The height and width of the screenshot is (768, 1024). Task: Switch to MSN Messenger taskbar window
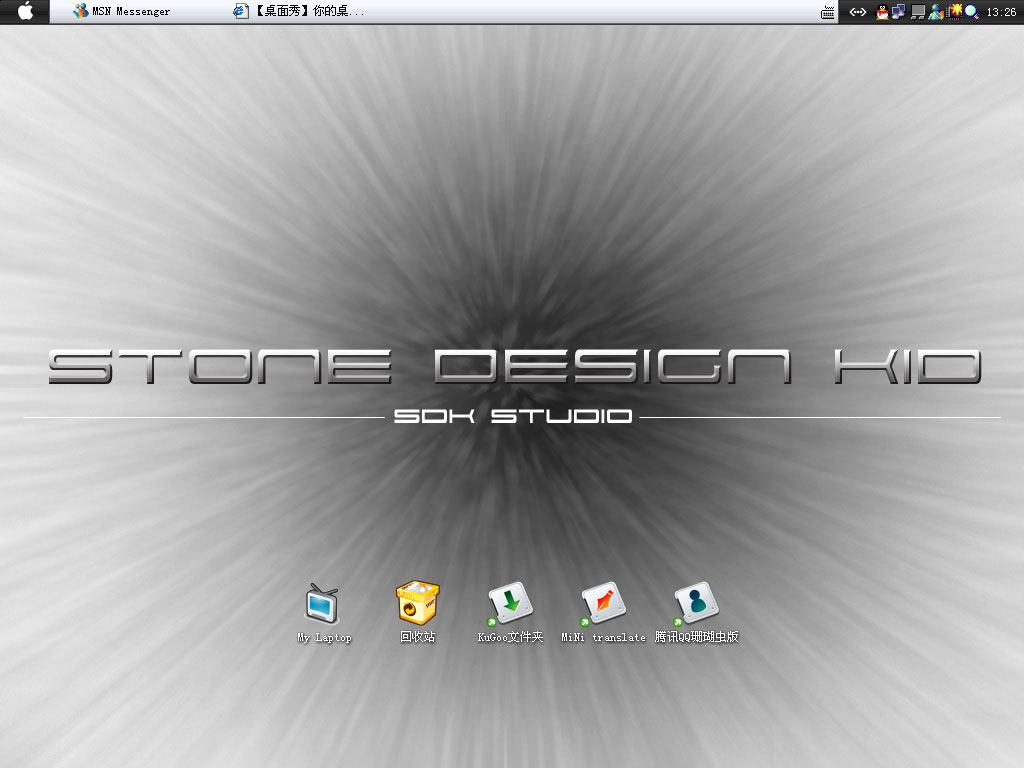(x=121, y=11)
